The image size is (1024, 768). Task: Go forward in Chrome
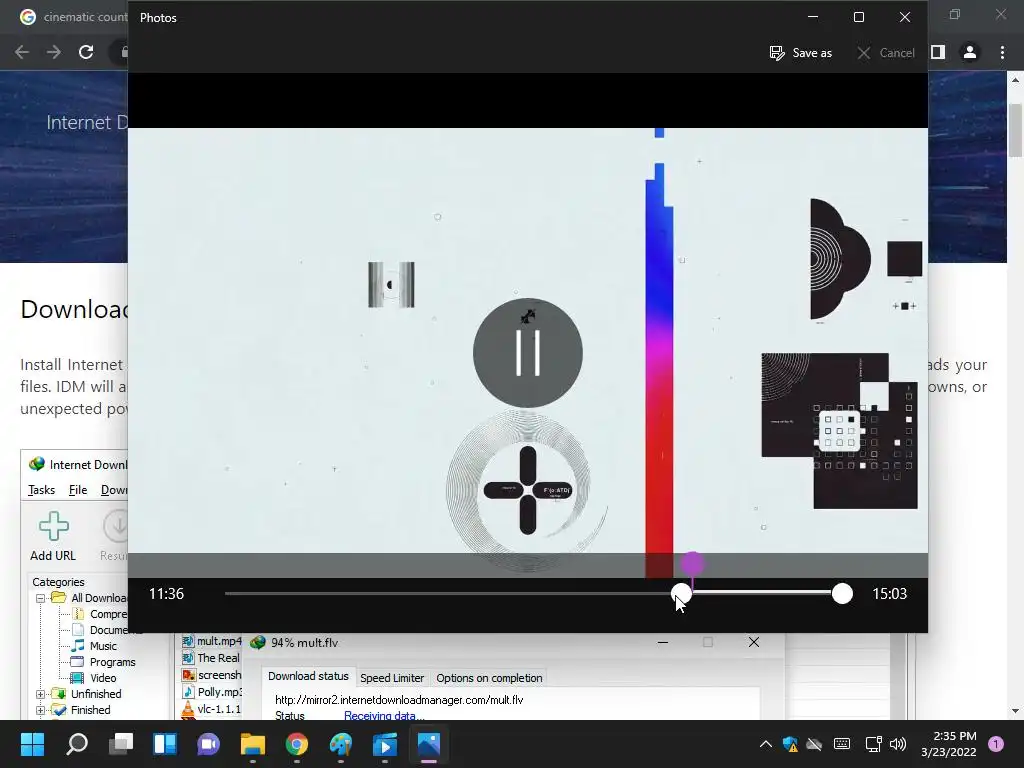[x=54, y=52]
